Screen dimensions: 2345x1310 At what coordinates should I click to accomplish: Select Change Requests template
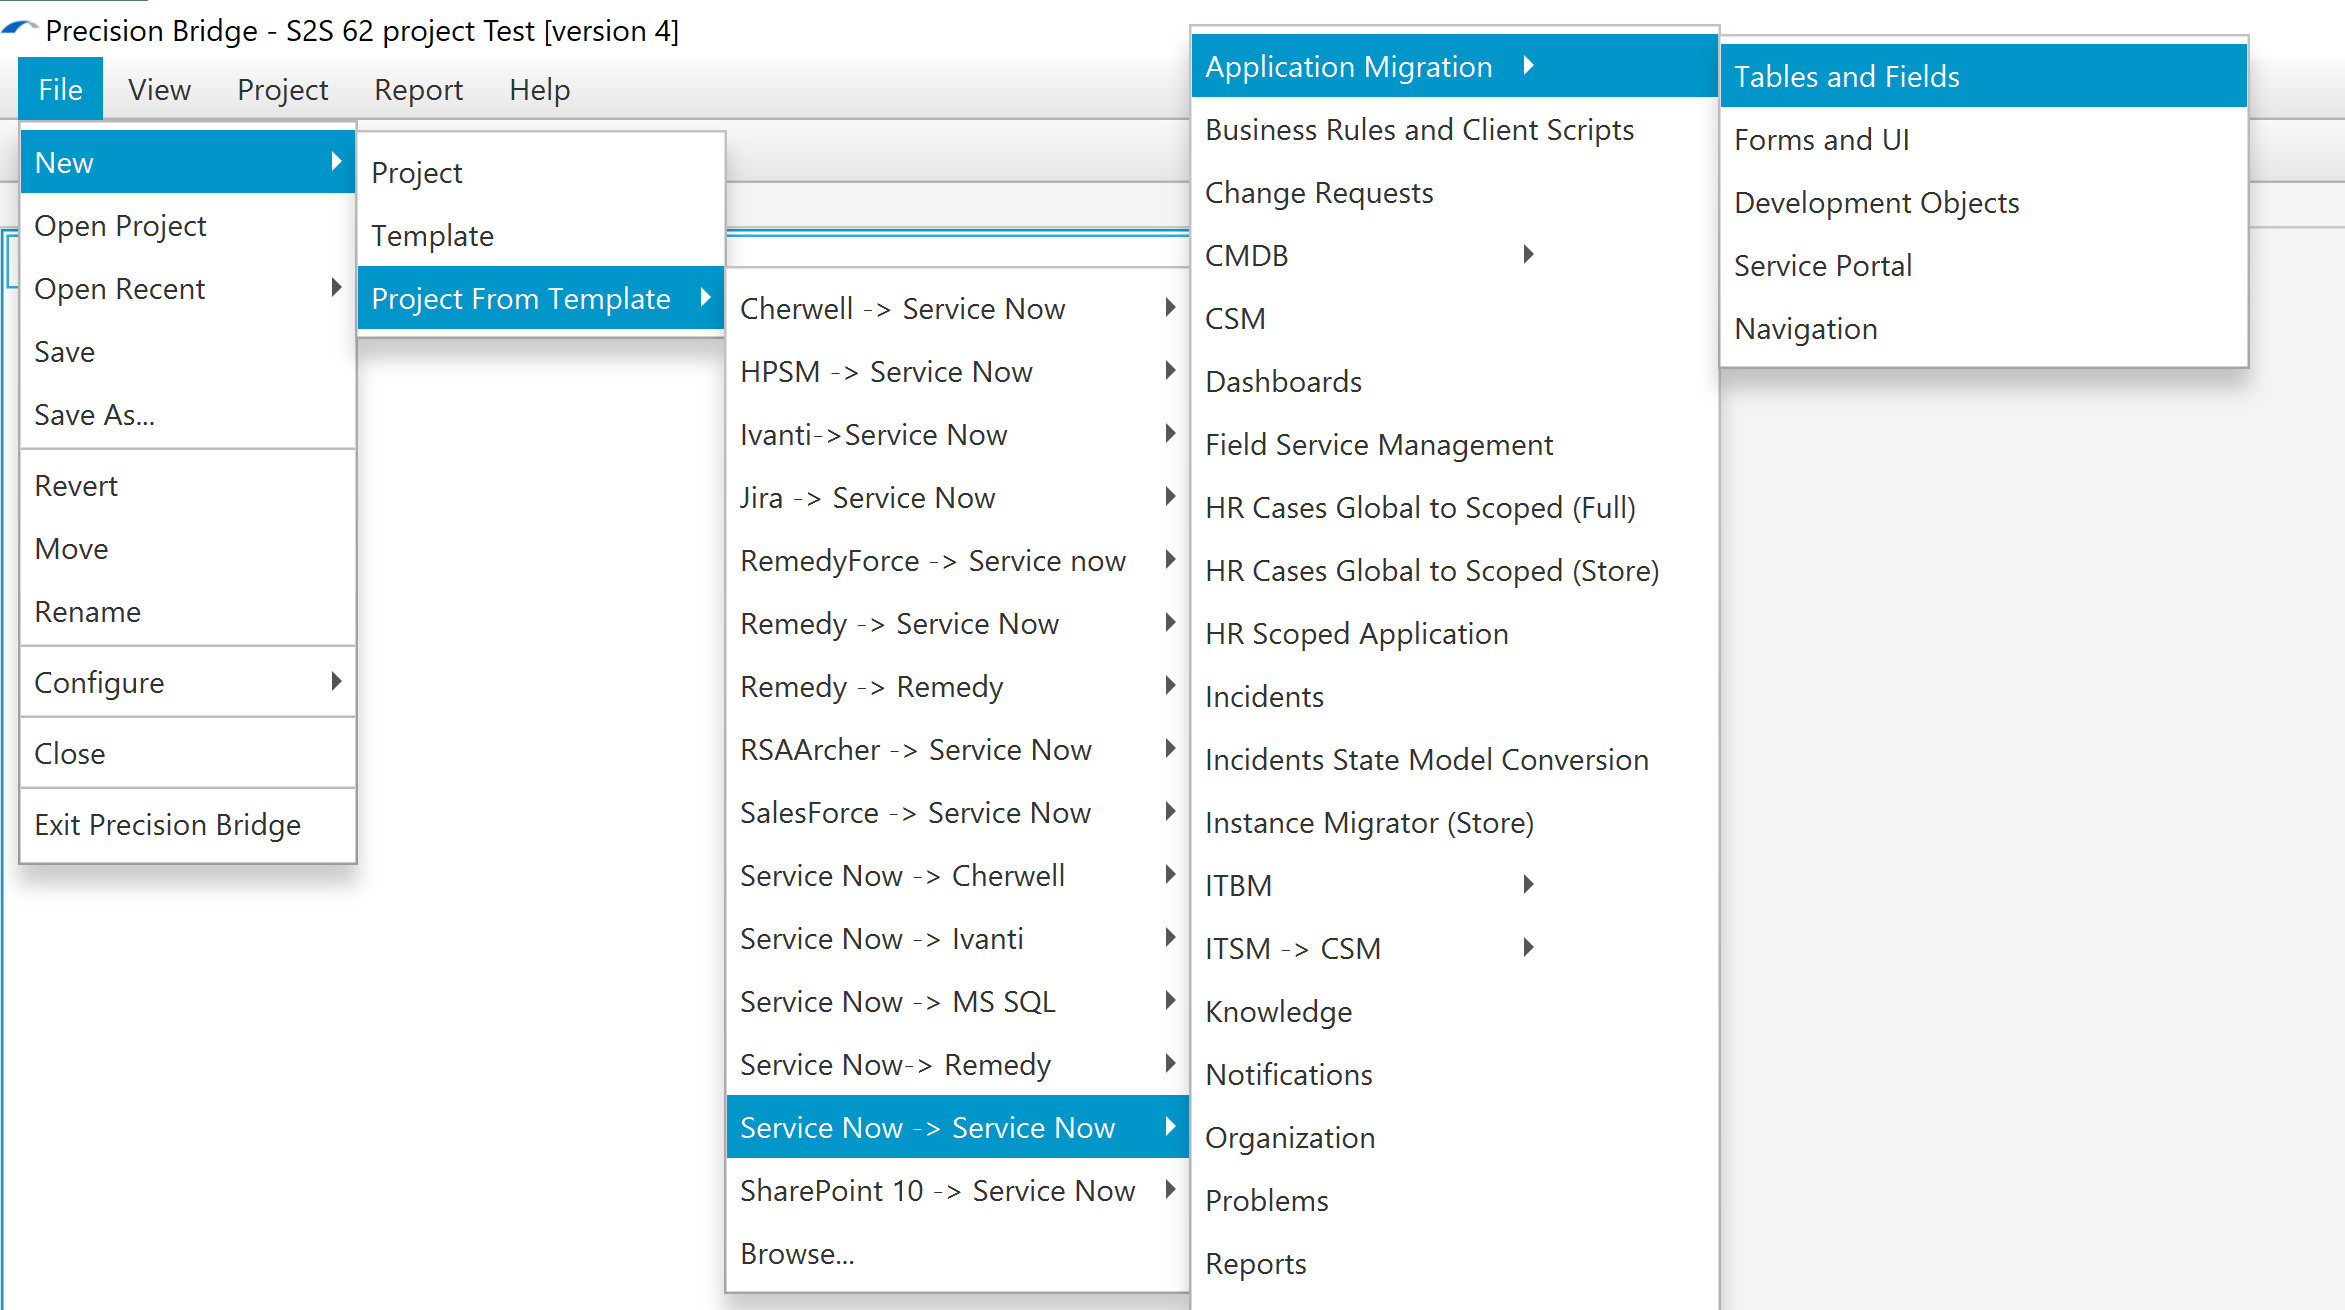1455,192
